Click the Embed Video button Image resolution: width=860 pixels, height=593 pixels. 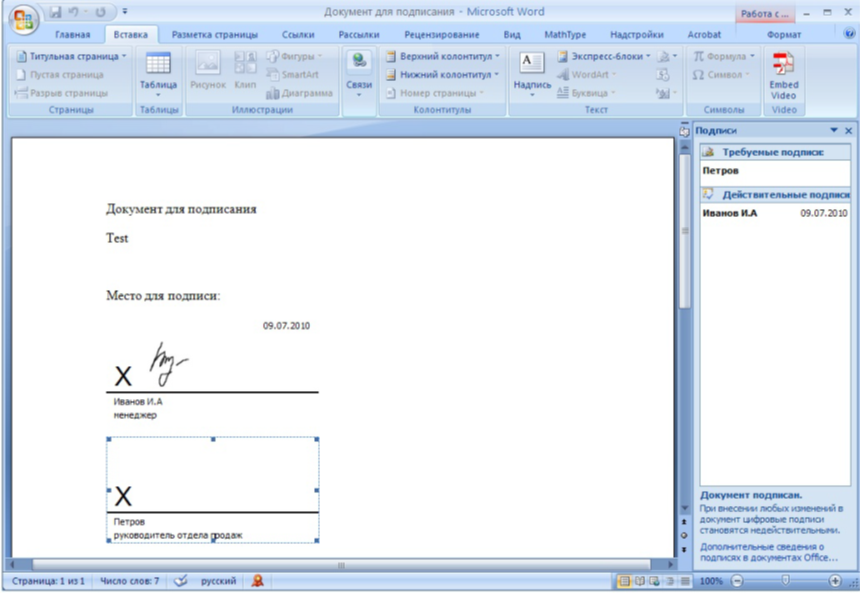[x=783, y=74]
